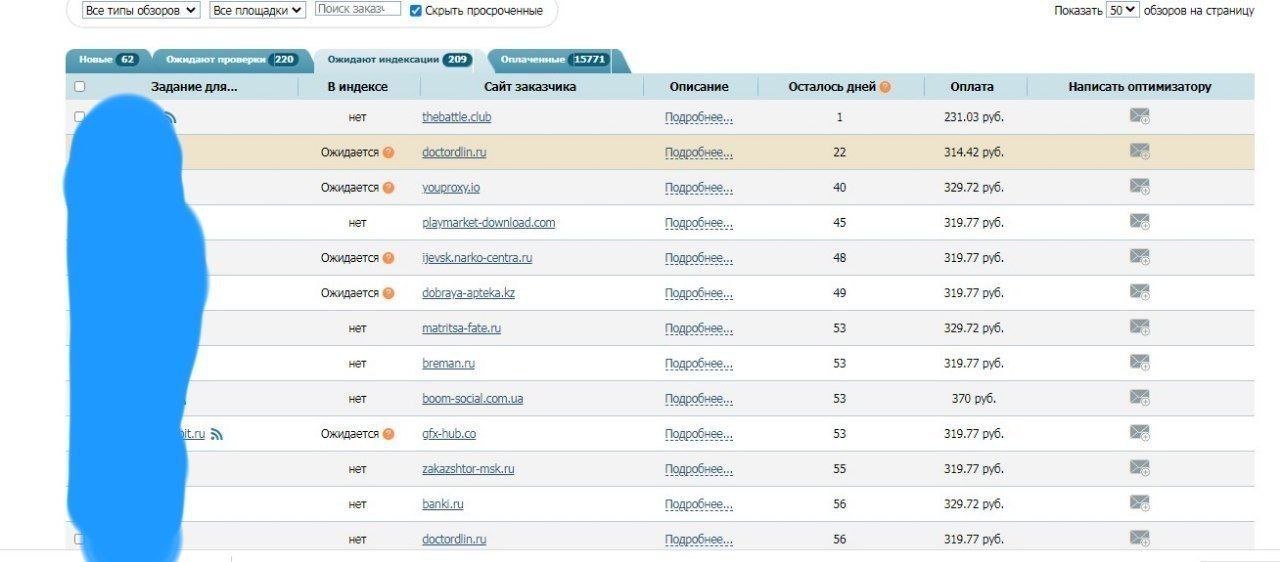Follow the dobraya-apteka.kz link
The width and height of the screenshot is (1280, 562).
pos(468,293)
